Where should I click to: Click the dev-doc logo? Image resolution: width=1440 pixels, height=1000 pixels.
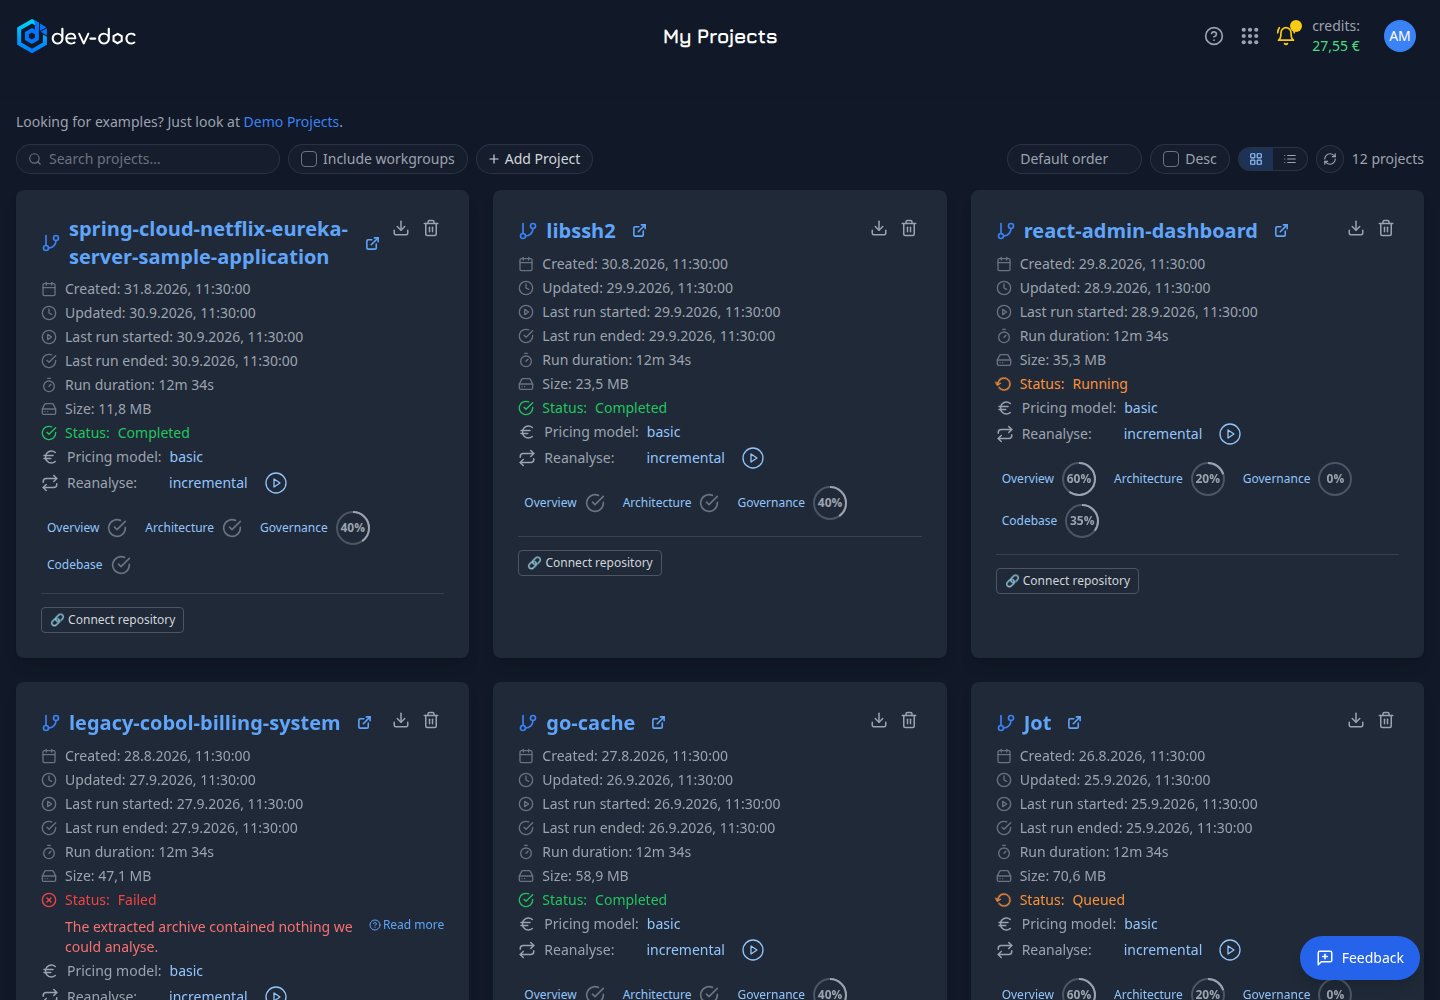click(x=76, y=36)
